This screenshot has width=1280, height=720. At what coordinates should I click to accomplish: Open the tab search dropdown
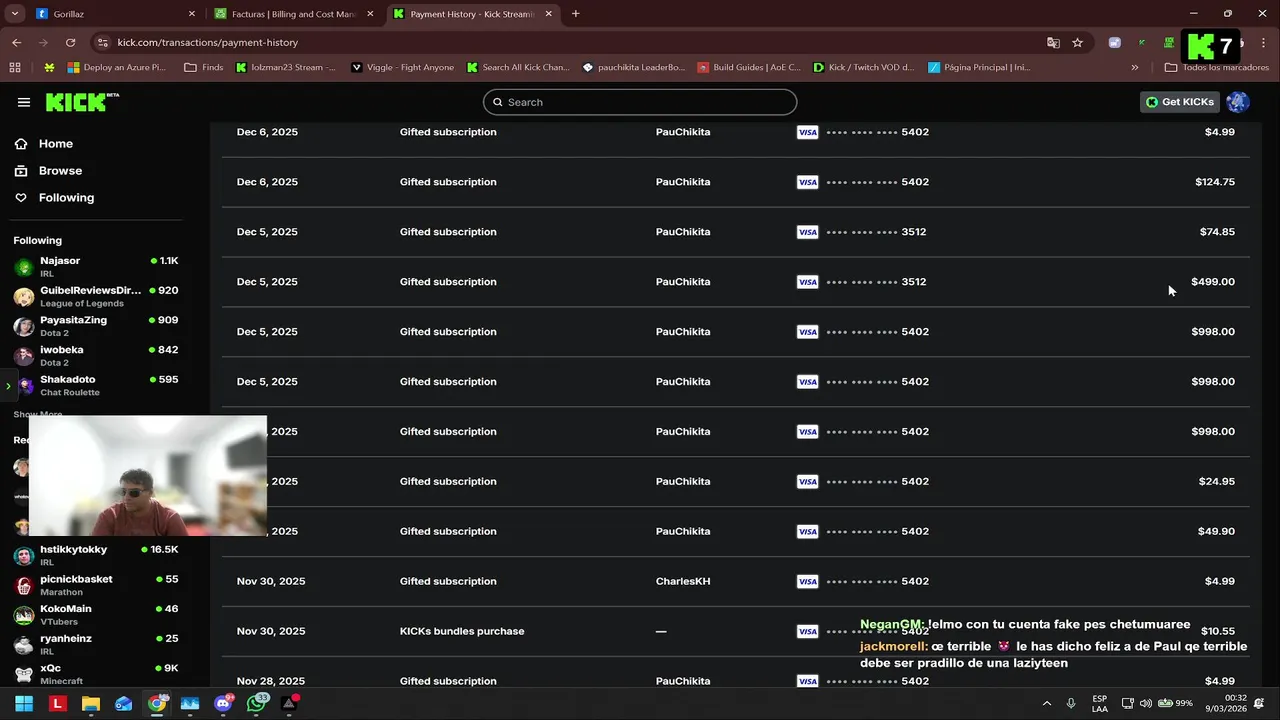pos(14,14)
